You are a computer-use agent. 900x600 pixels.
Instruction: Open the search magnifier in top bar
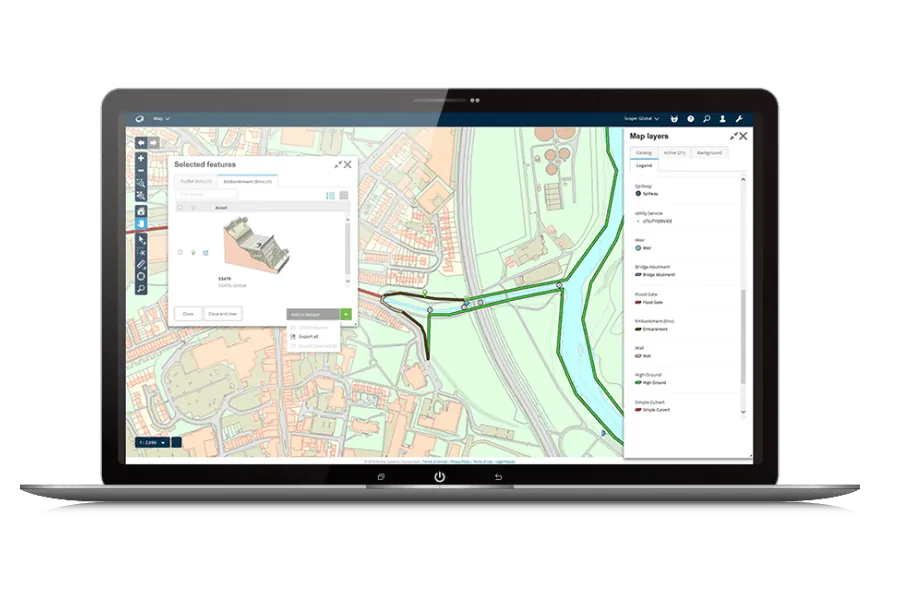coord(706,118)
